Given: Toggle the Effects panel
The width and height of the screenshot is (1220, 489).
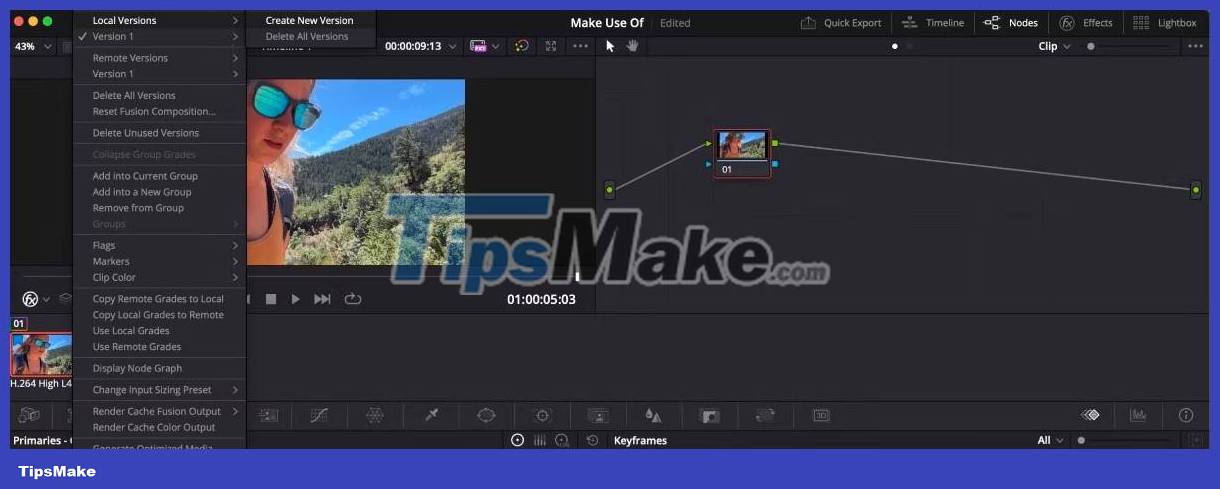Looking at the screenshot, I should [1085, 22].
